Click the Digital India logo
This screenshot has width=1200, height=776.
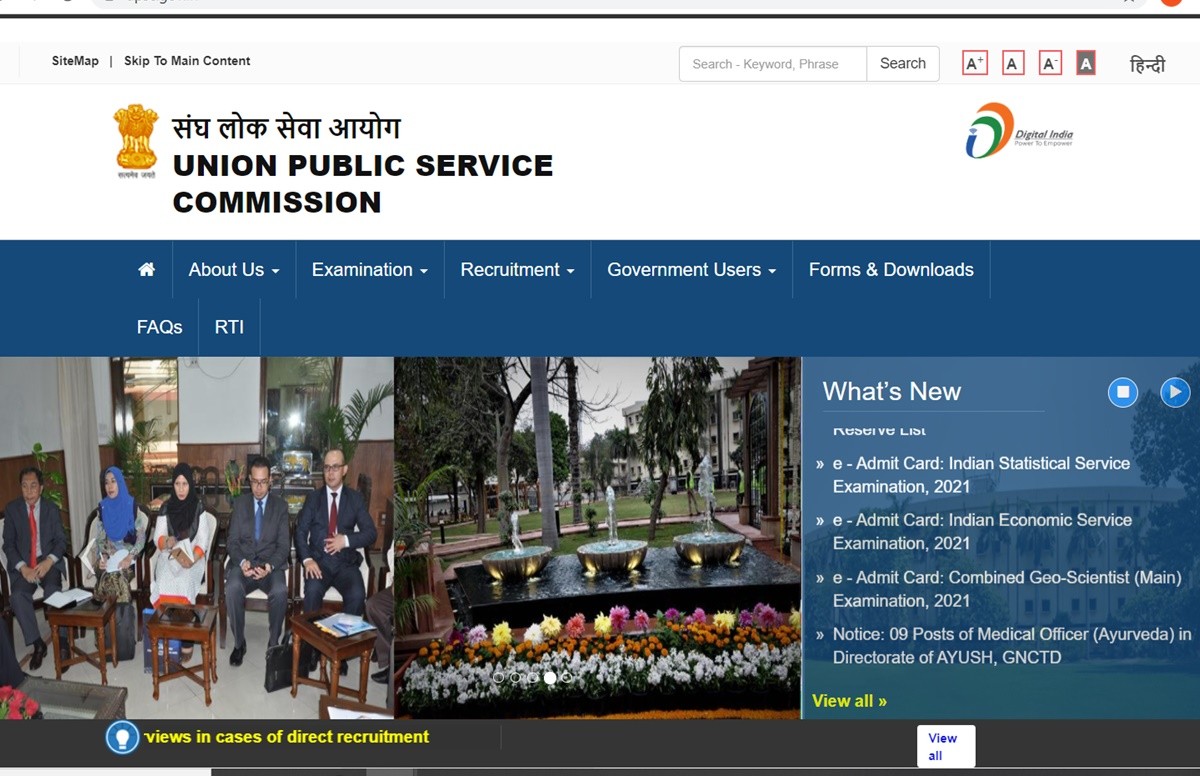pyautogui.click(x=1019, y=132)
